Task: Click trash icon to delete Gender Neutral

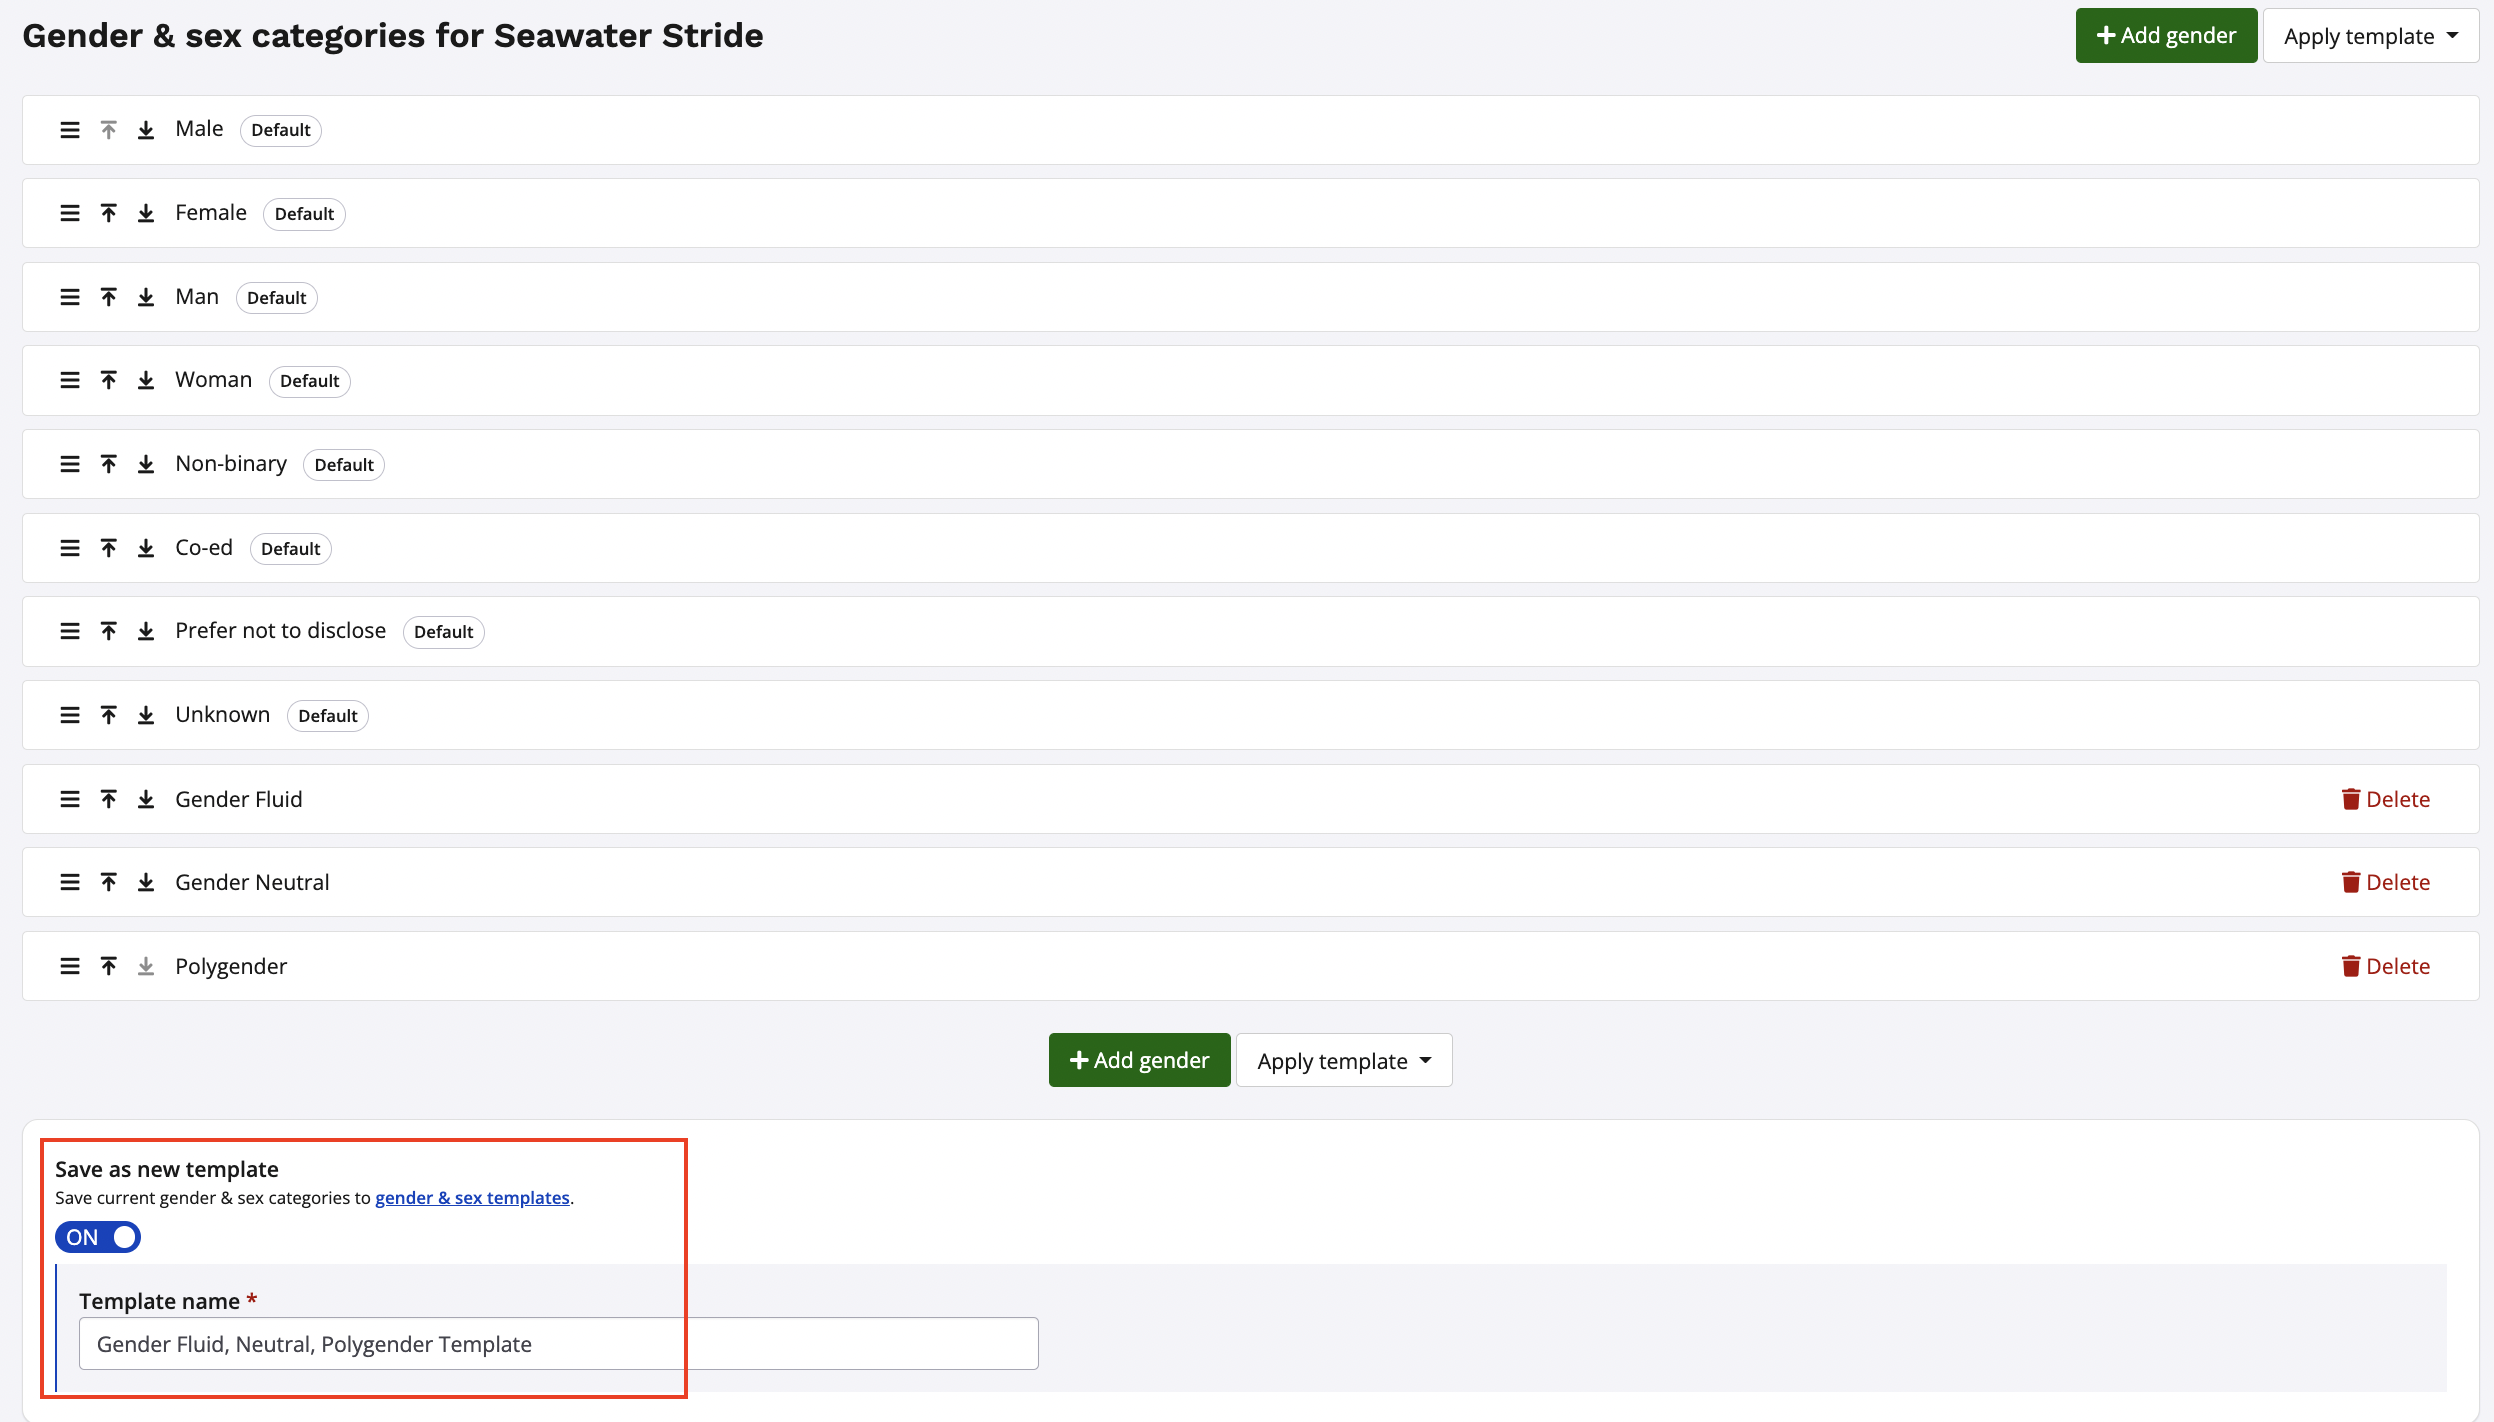Action: point(2350,882)
